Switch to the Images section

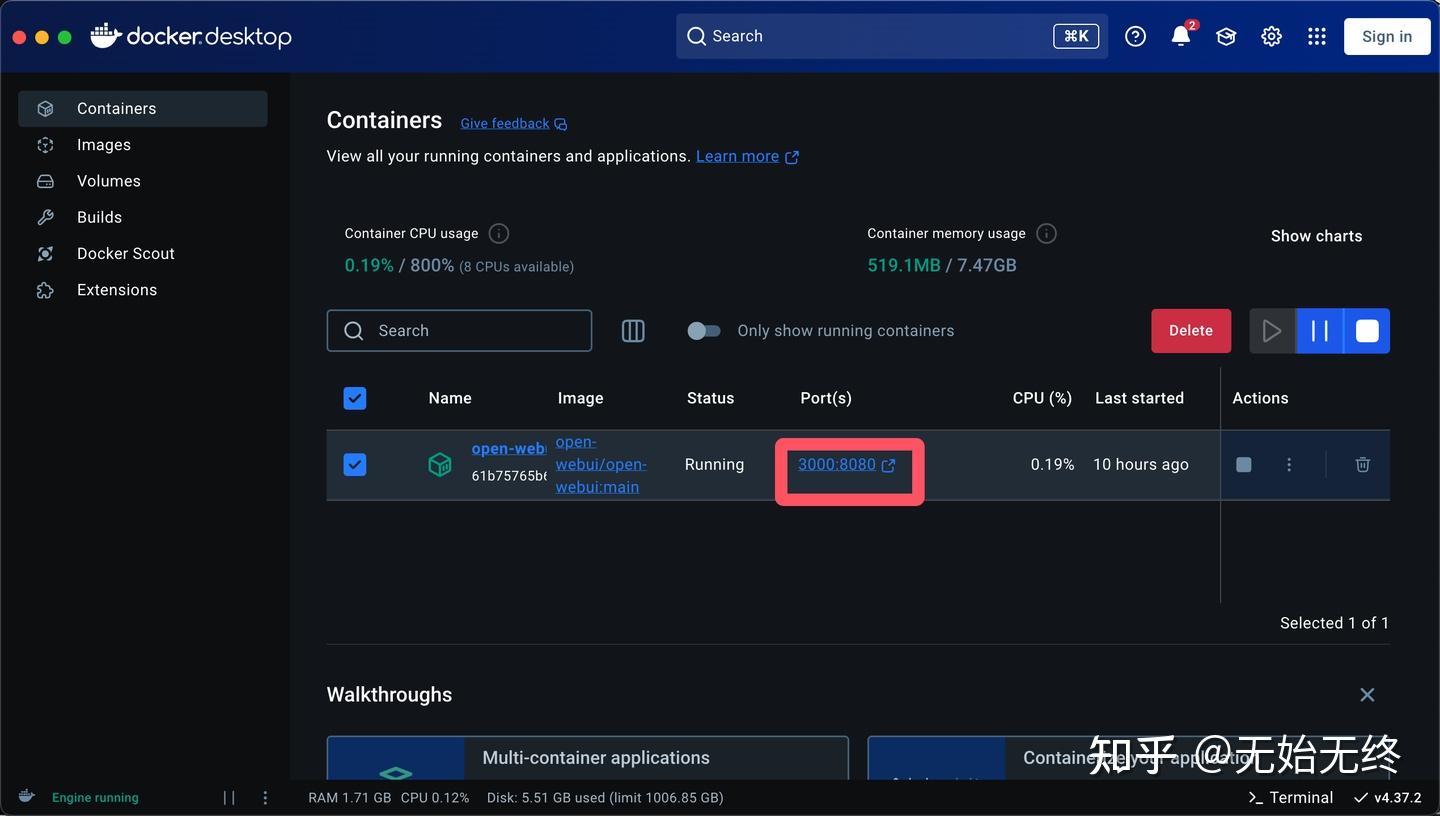pos(104,144)
